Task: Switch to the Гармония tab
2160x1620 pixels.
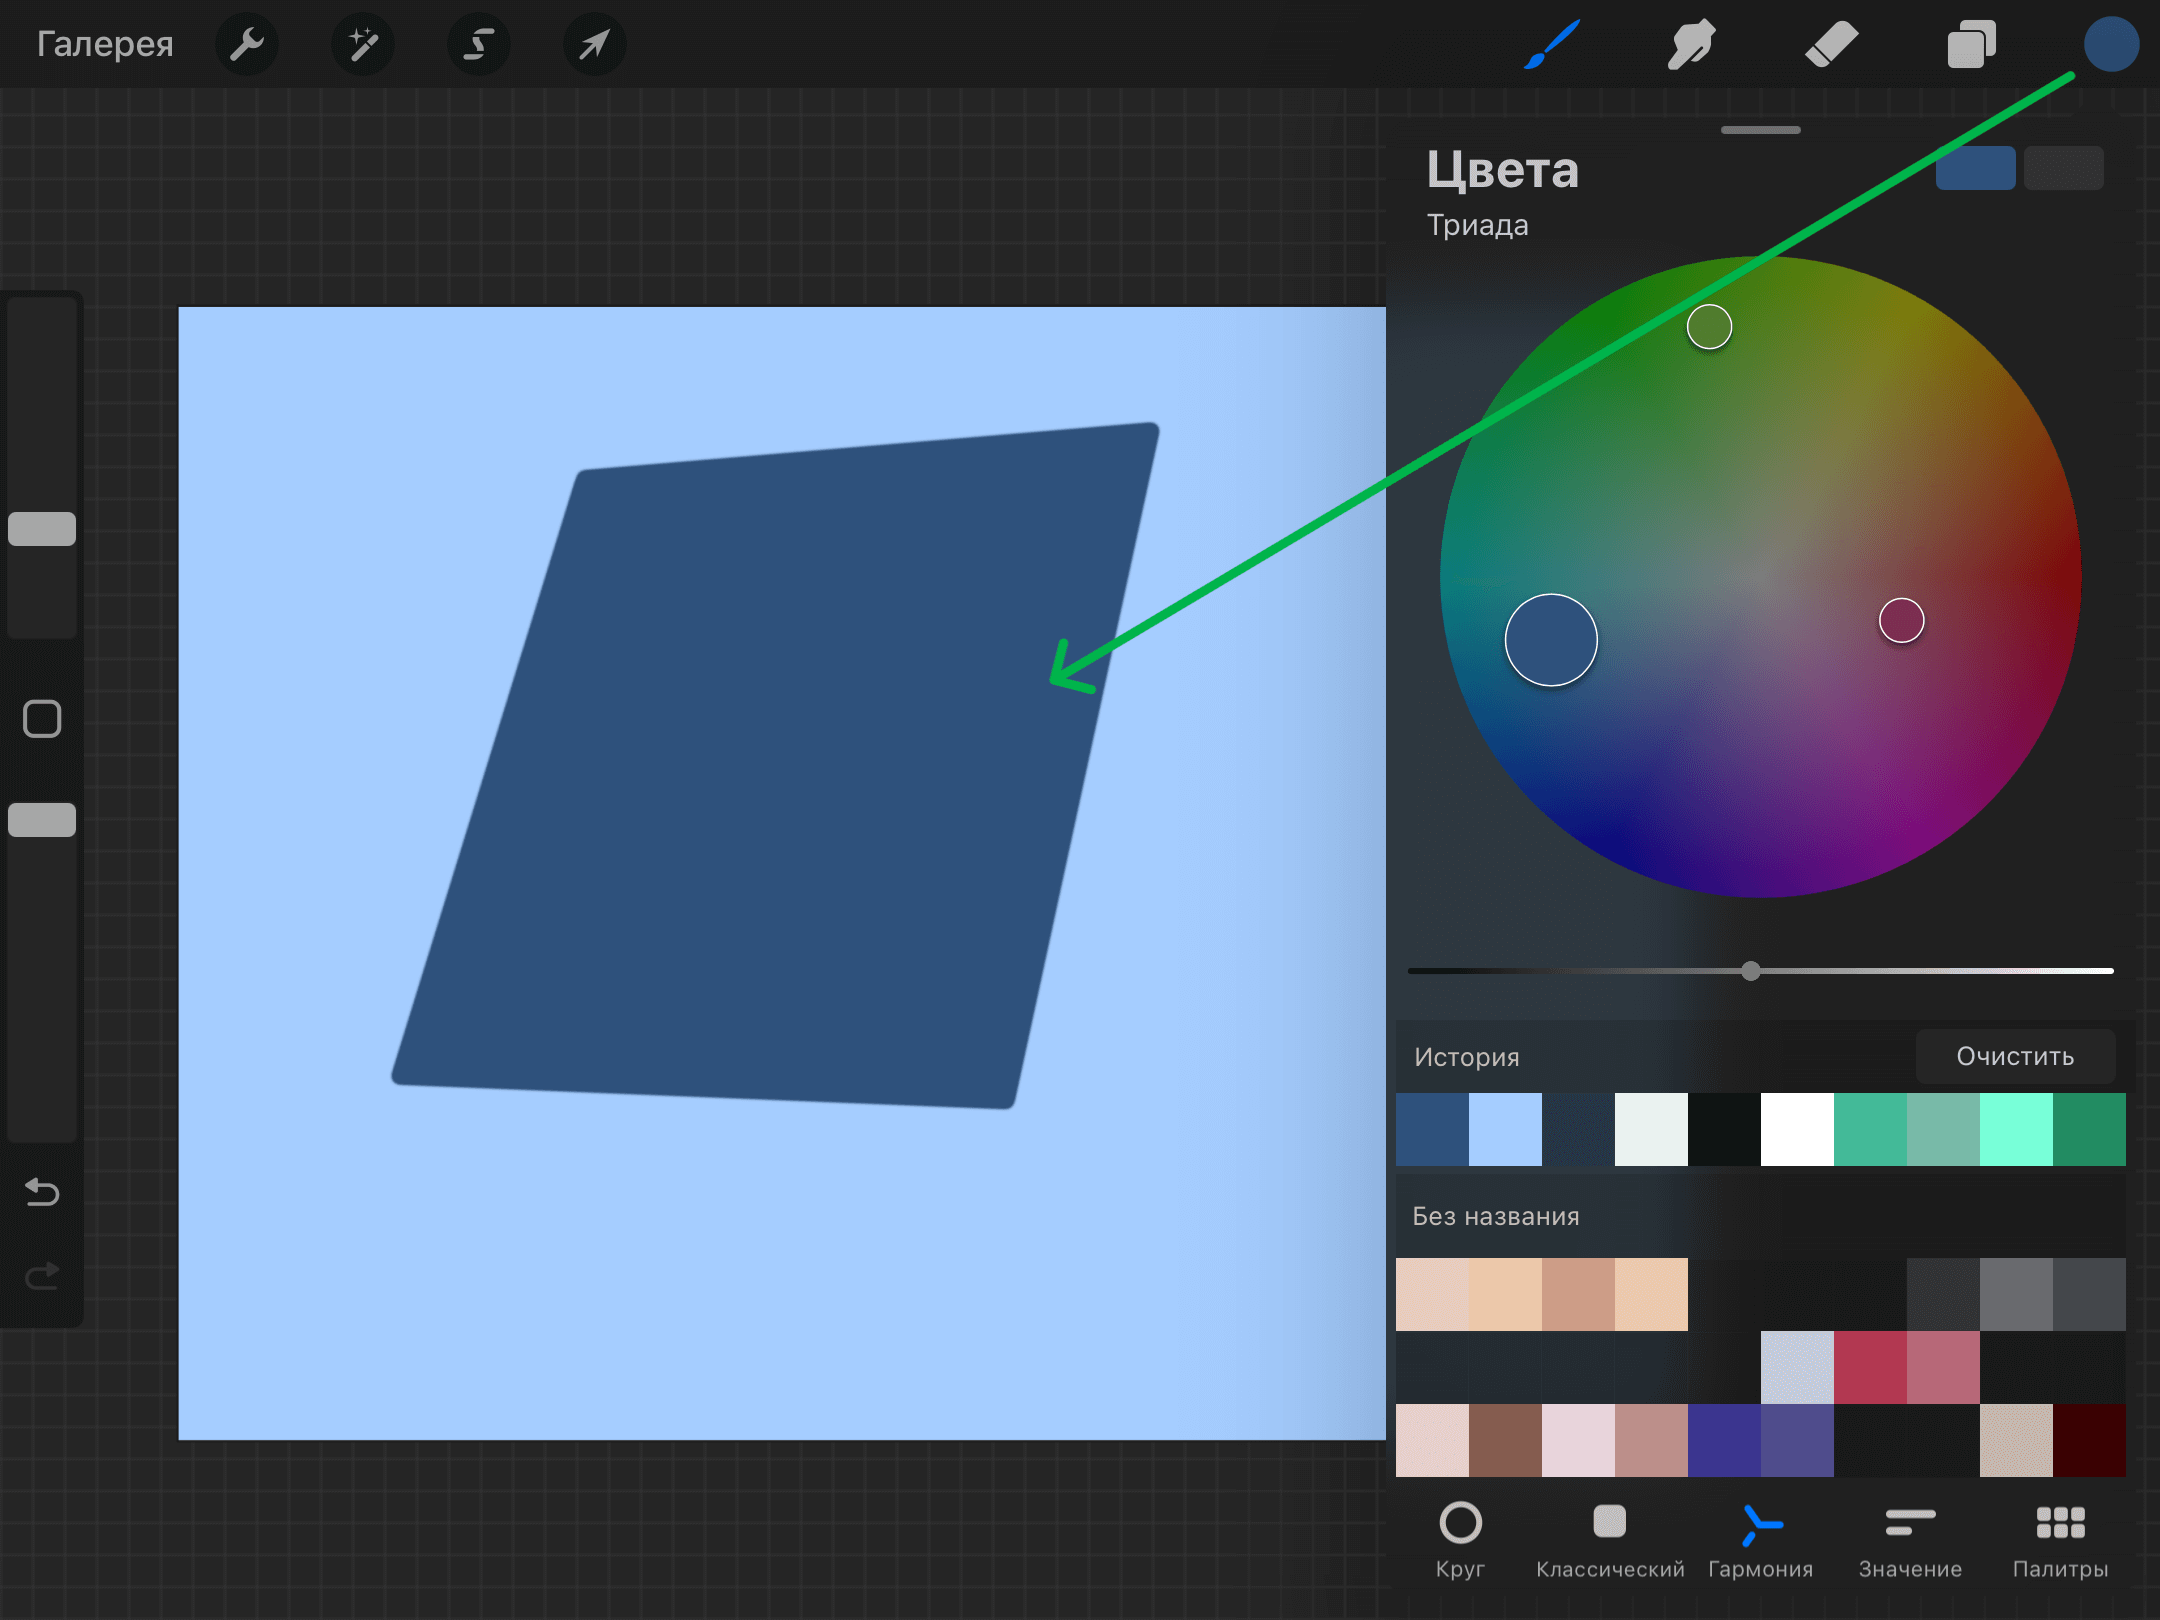Action: click(x=1760, y=1540)
